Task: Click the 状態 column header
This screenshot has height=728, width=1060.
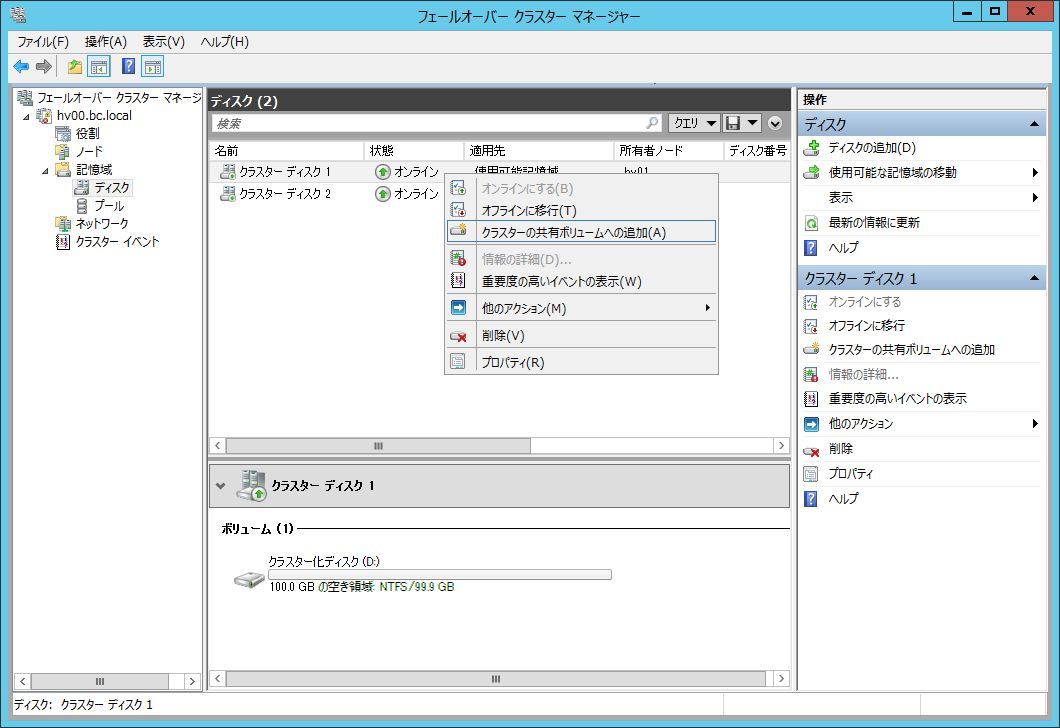Action: tap(414, 151)
